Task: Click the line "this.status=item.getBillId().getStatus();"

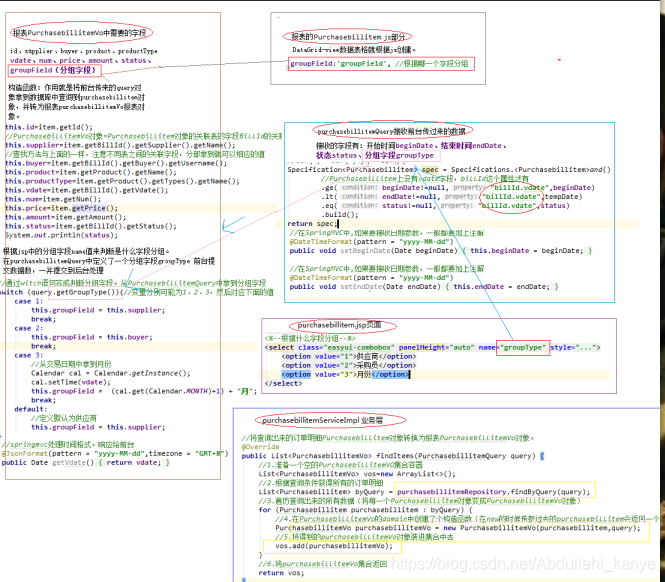Action: (x=91, y=226)
